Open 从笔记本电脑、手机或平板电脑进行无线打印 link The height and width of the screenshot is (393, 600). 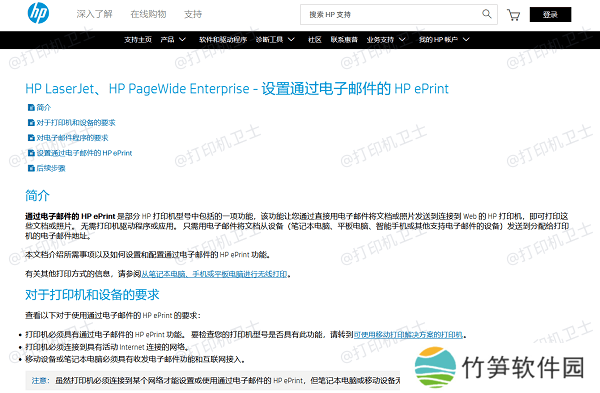(x=214, y=274)
